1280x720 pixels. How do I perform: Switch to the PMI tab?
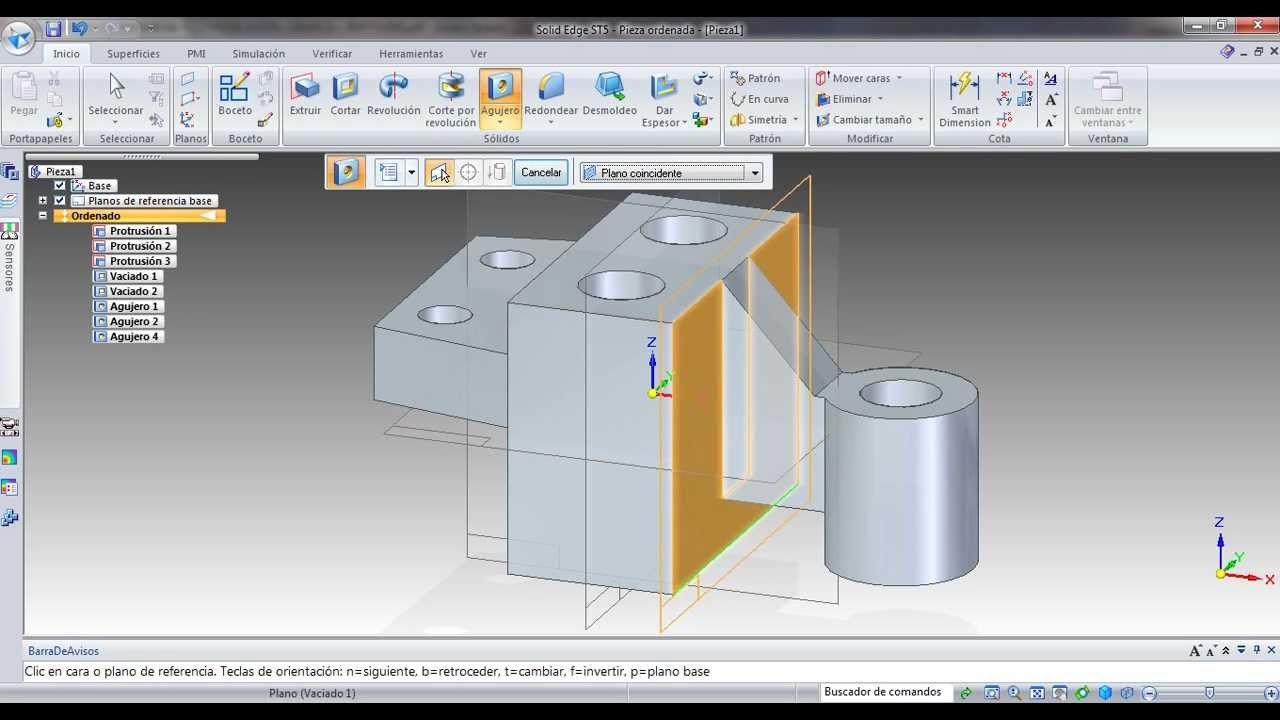(196, 54)
